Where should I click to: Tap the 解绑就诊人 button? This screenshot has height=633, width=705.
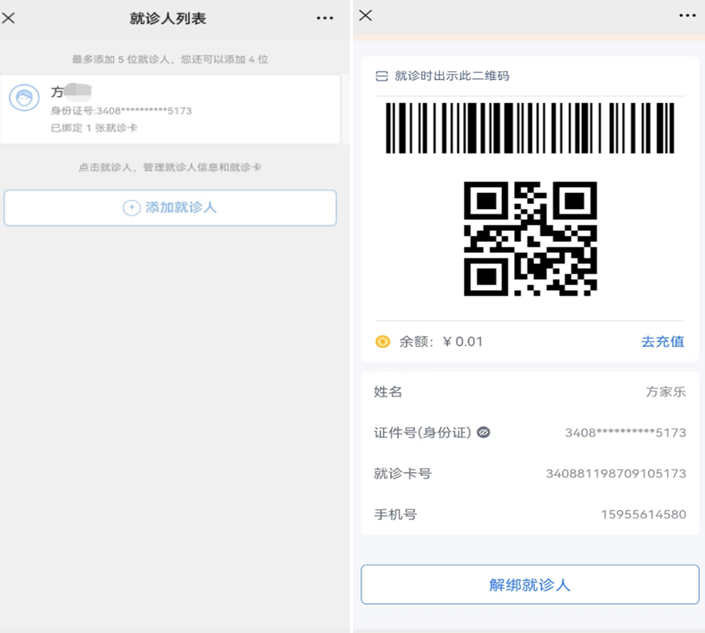point(530,584)
